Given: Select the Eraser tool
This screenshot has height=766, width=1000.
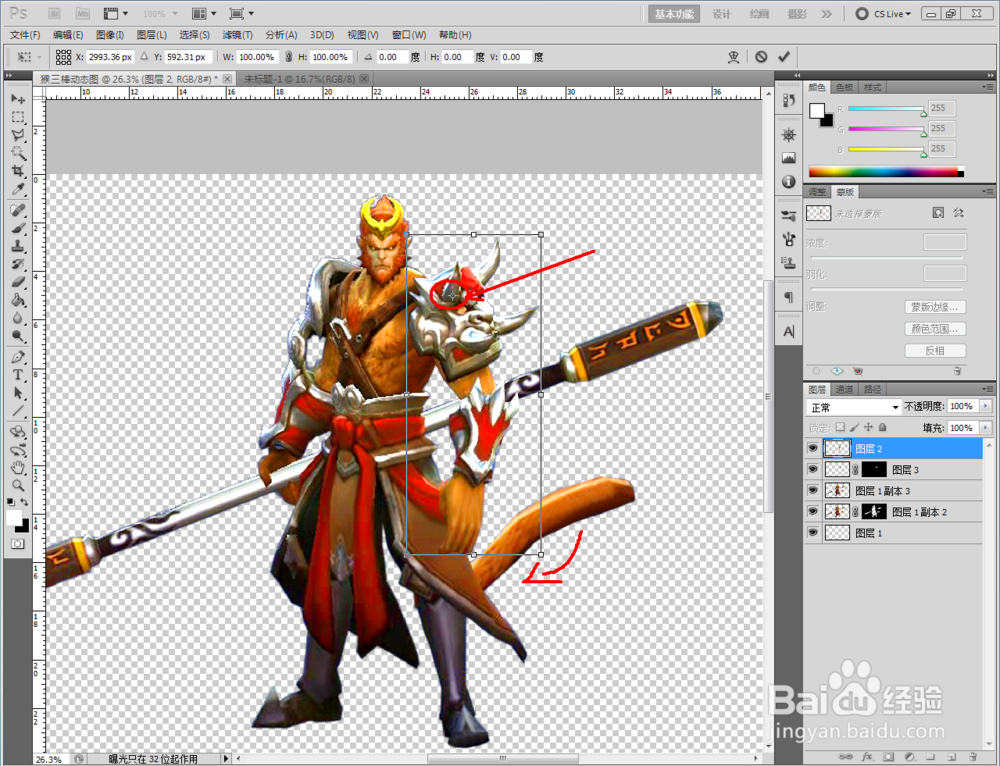Looking at the screenshot, I should [18, 282].
